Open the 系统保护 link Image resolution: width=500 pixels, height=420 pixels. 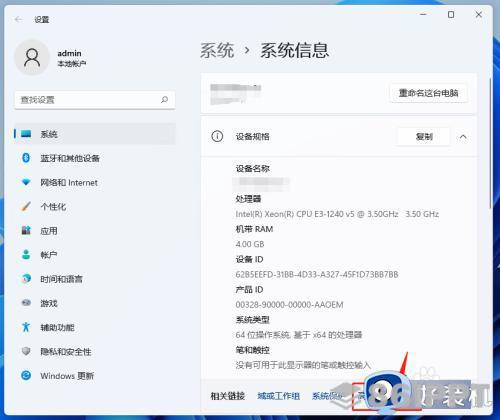[x=328, y=396]
